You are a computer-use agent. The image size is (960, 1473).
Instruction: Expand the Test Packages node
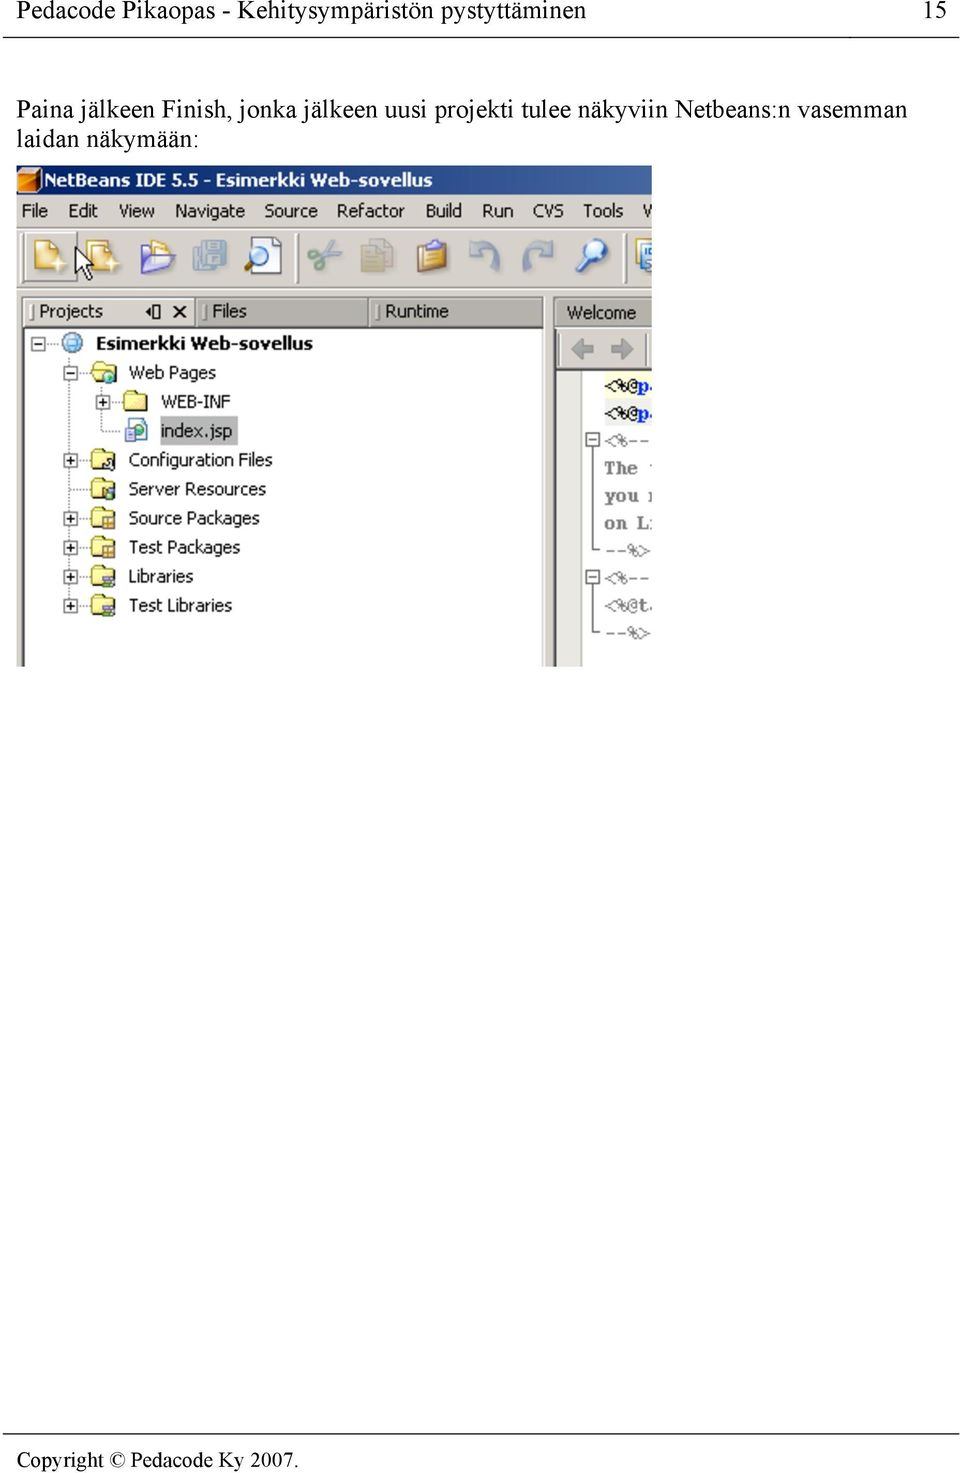(70, 548)
